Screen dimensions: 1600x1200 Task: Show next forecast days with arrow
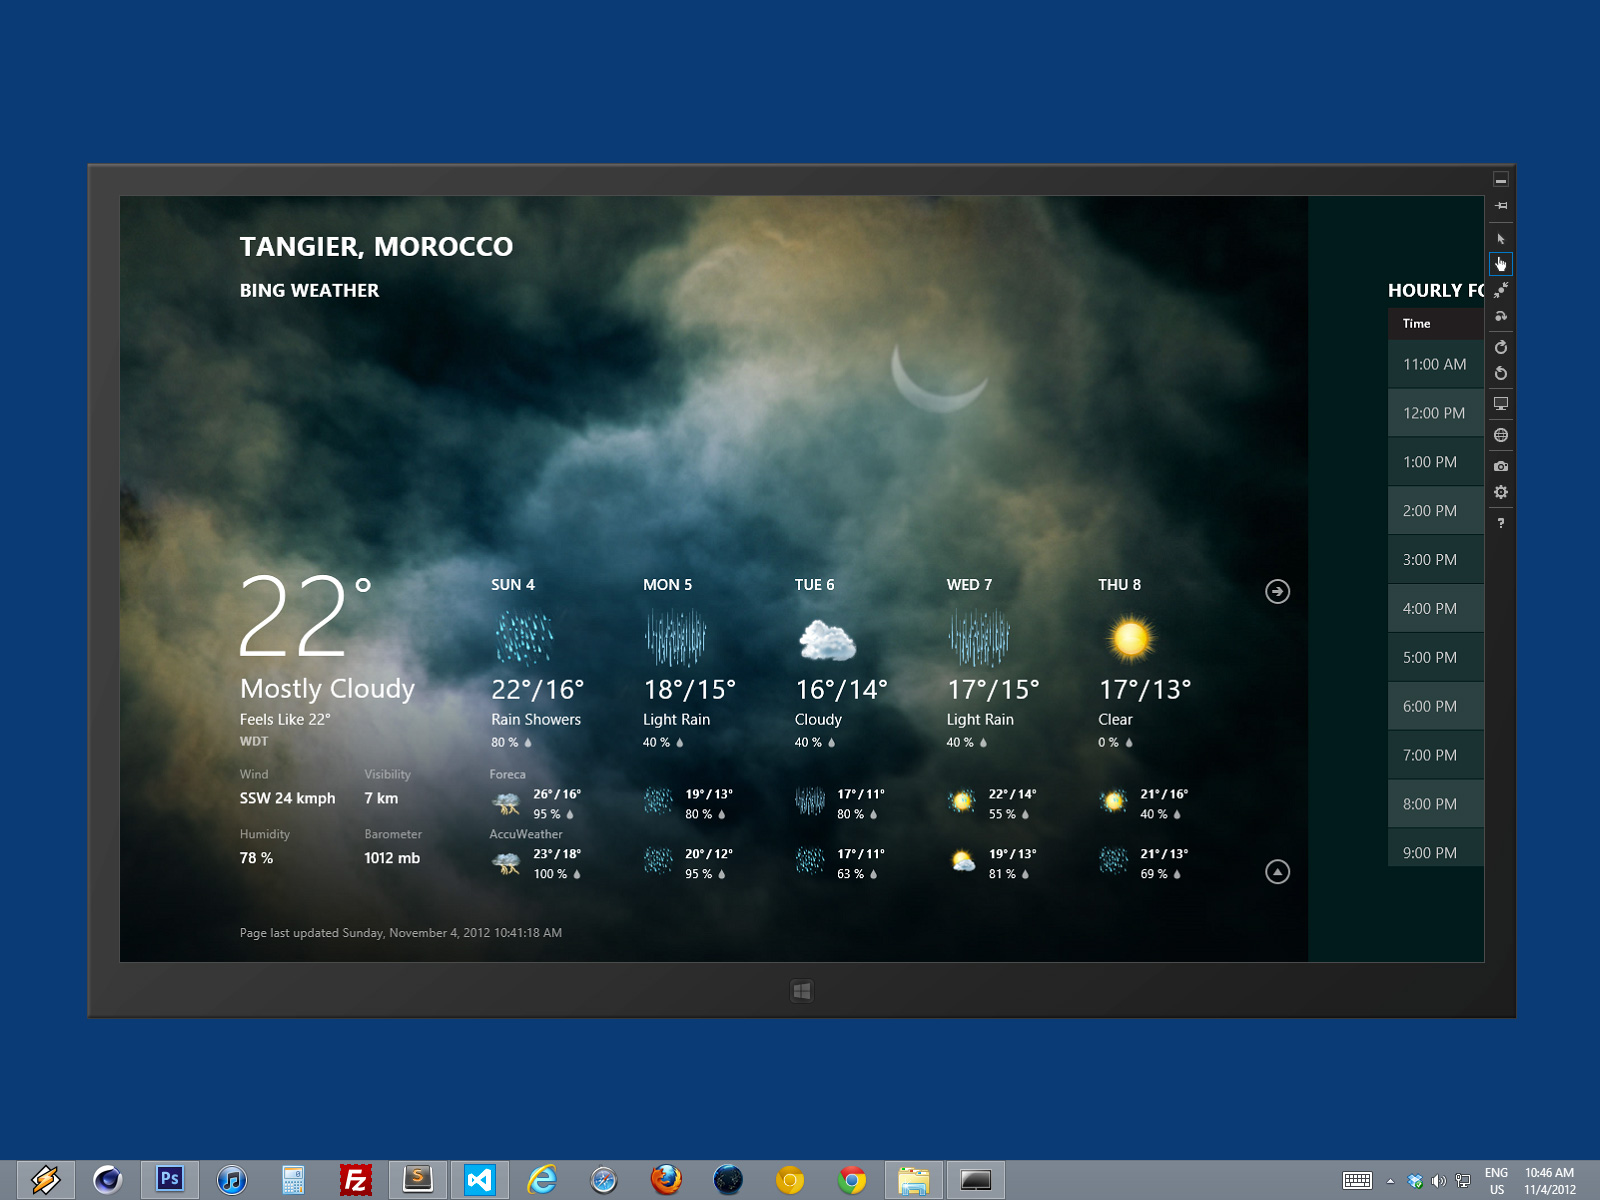pyautogui.click(x=1277, y=592)
